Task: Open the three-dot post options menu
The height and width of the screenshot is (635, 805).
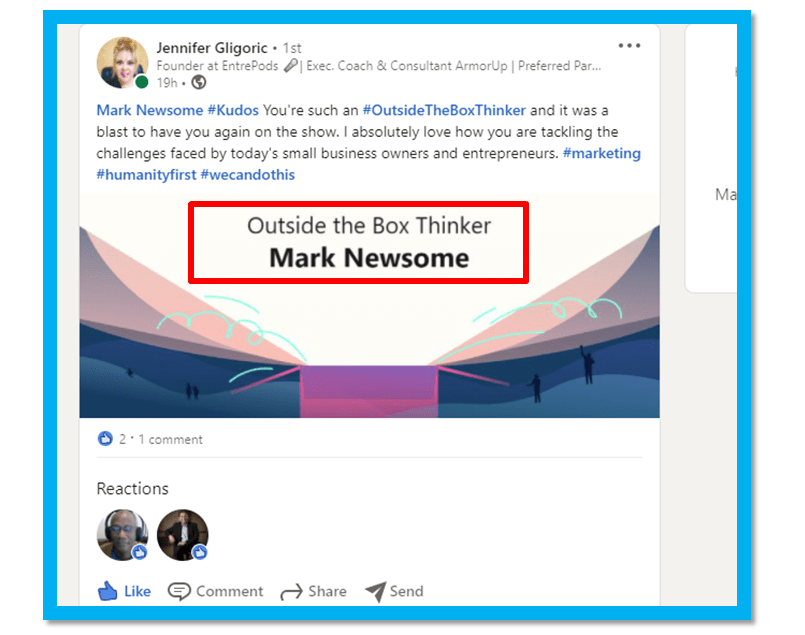Action: point(629,46)
